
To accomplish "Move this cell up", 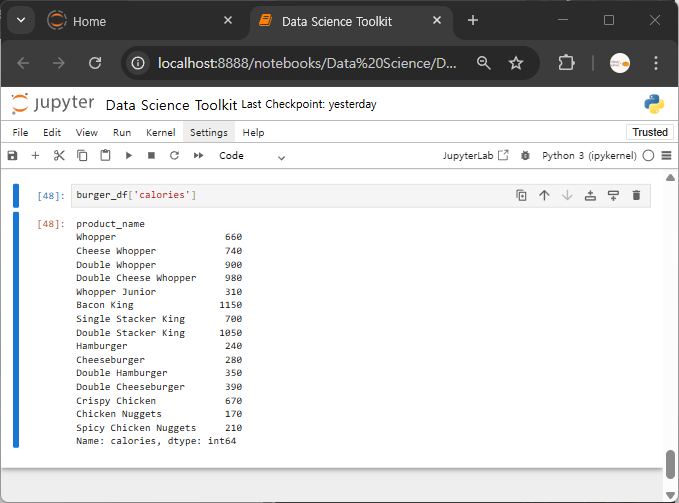I will click(544, 195).
